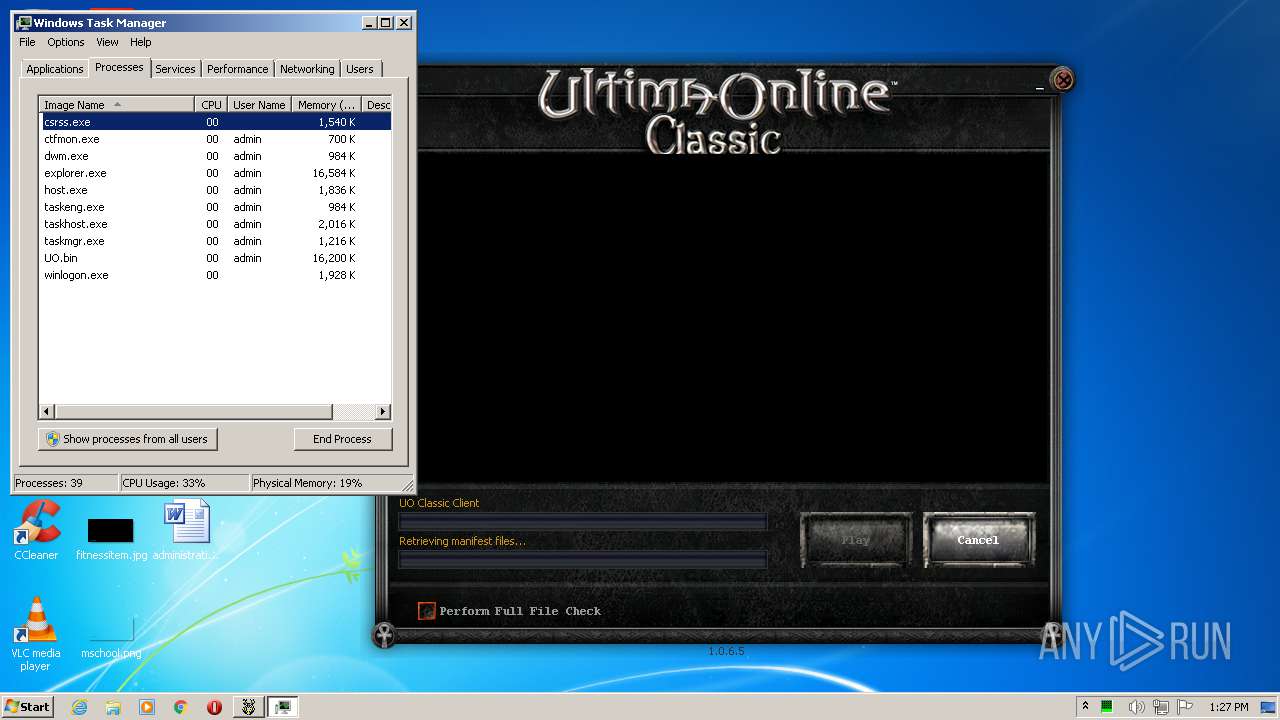The height and width of the screenshot is (720, 1280).
Task: Click the End Process button
Action: [343, 439]
